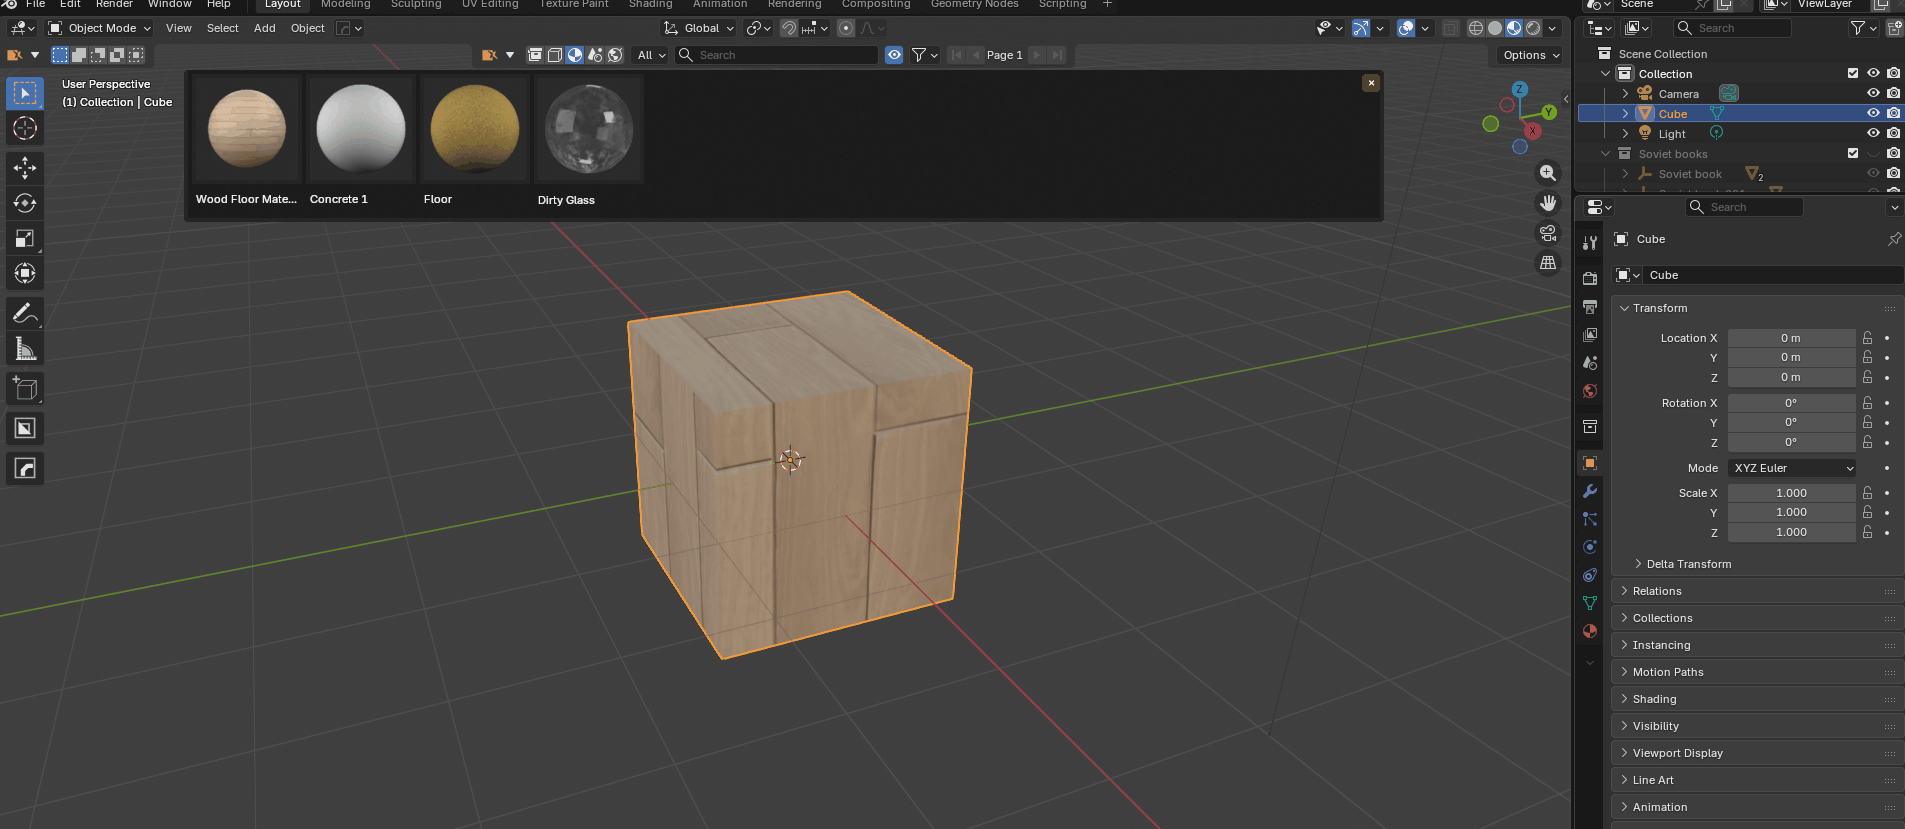Open the View Layer properties tab
This screenshot has height=829, width=1905.
pos(1590,335)
